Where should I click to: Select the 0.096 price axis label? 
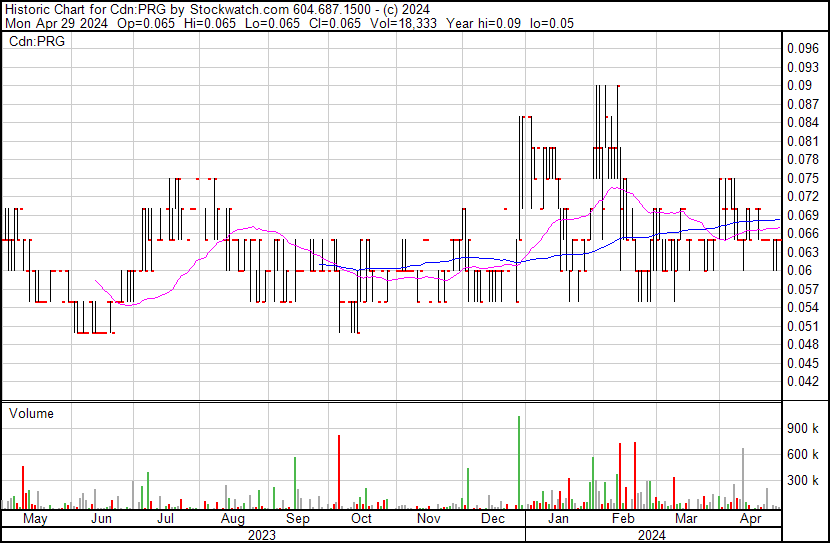(x=802, y=49)
